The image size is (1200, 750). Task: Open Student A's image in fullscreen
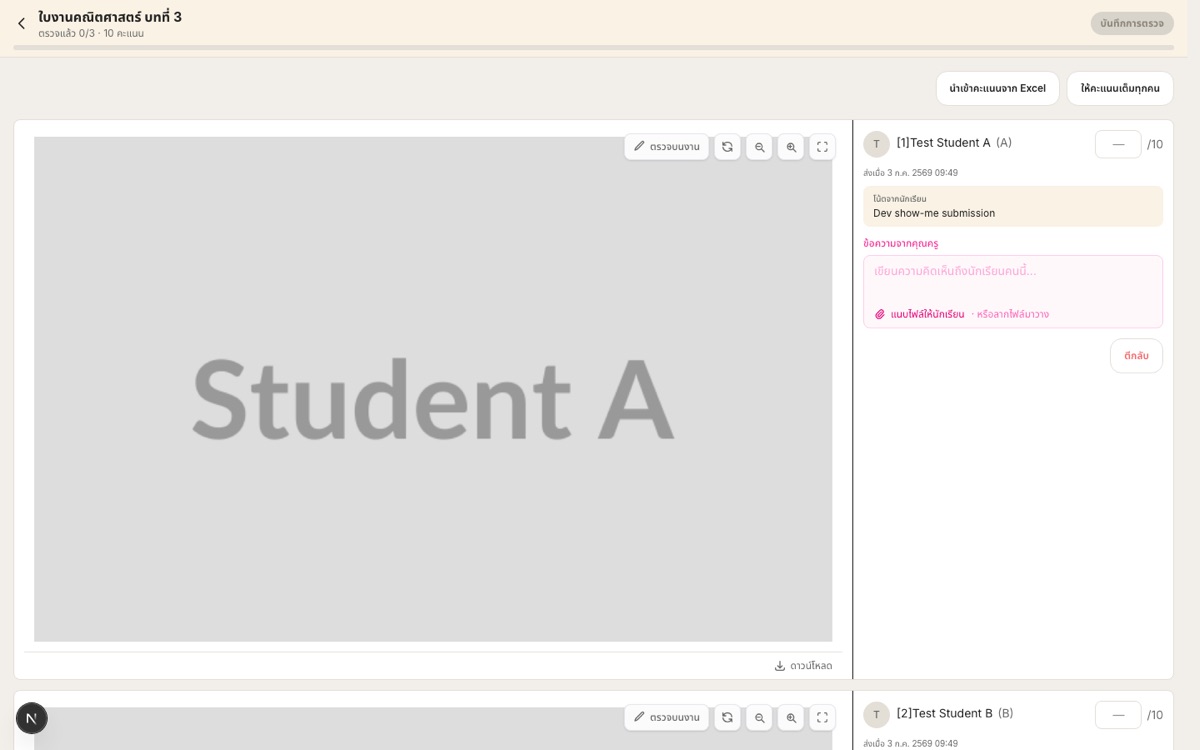coord(822,147)
